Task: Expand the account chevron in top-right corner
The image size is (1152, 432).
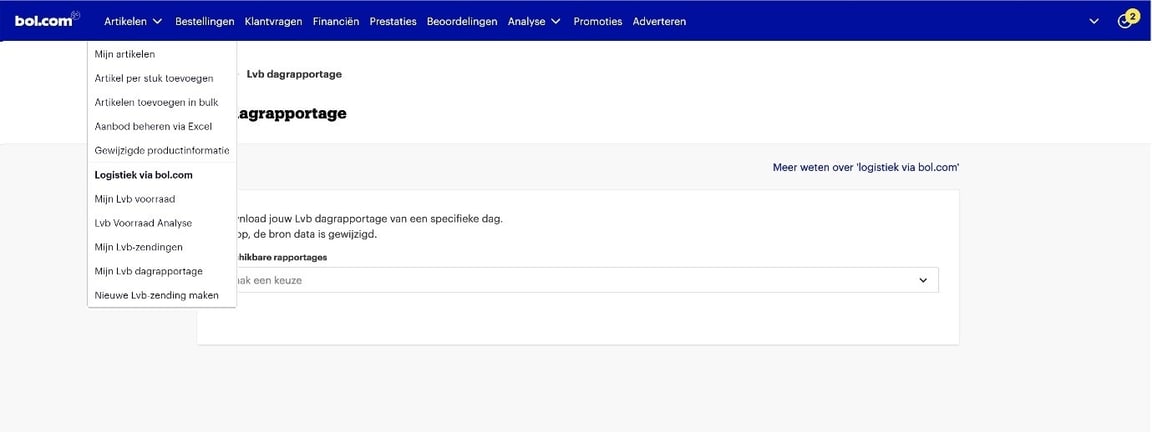Action: (x=1093, y=22)
